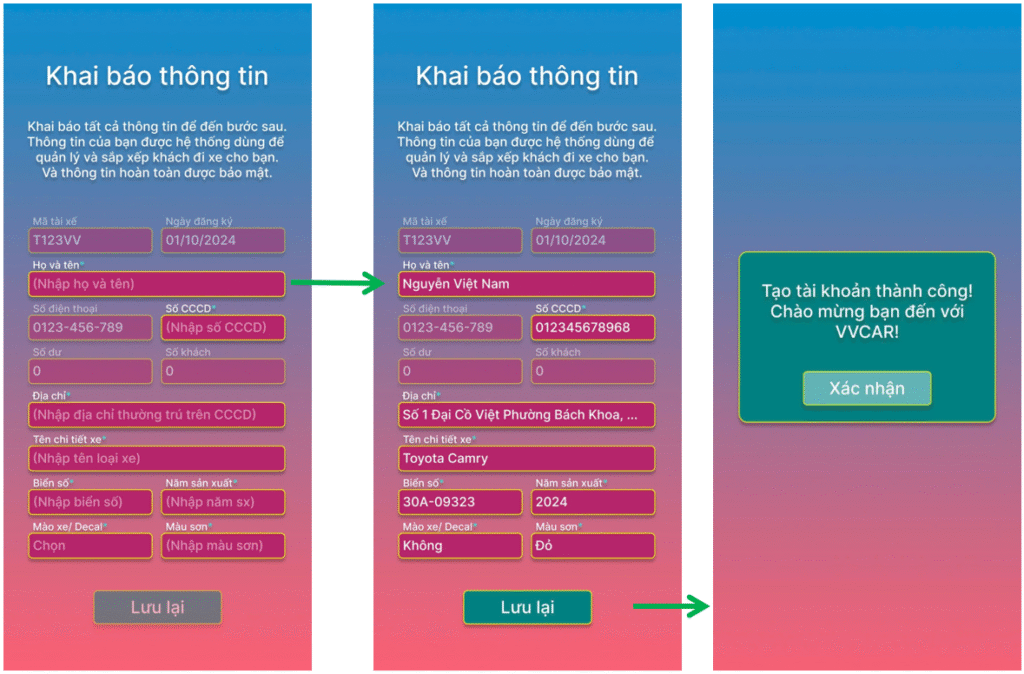This screenshot has height=674, width=1024.
Task: Open the Decal dropdown showing 'Không'
Action: click(460, 546)
